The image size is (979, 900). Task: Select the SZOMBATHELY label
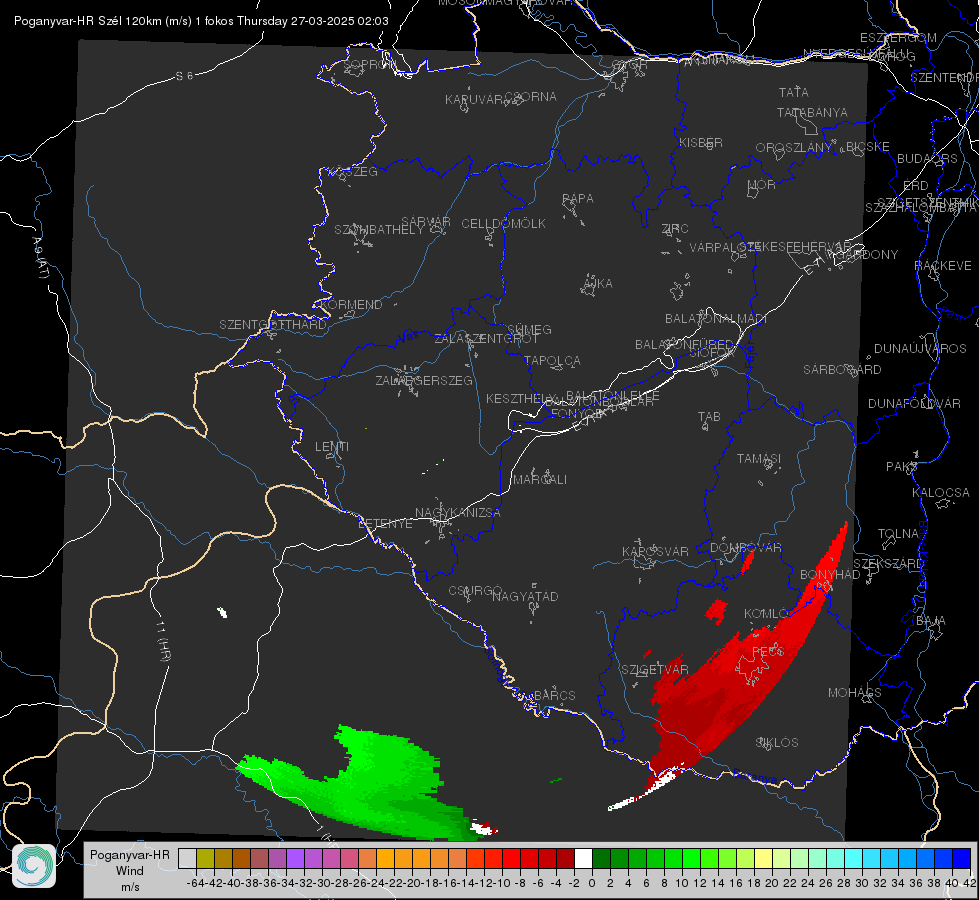coord(378,230)
